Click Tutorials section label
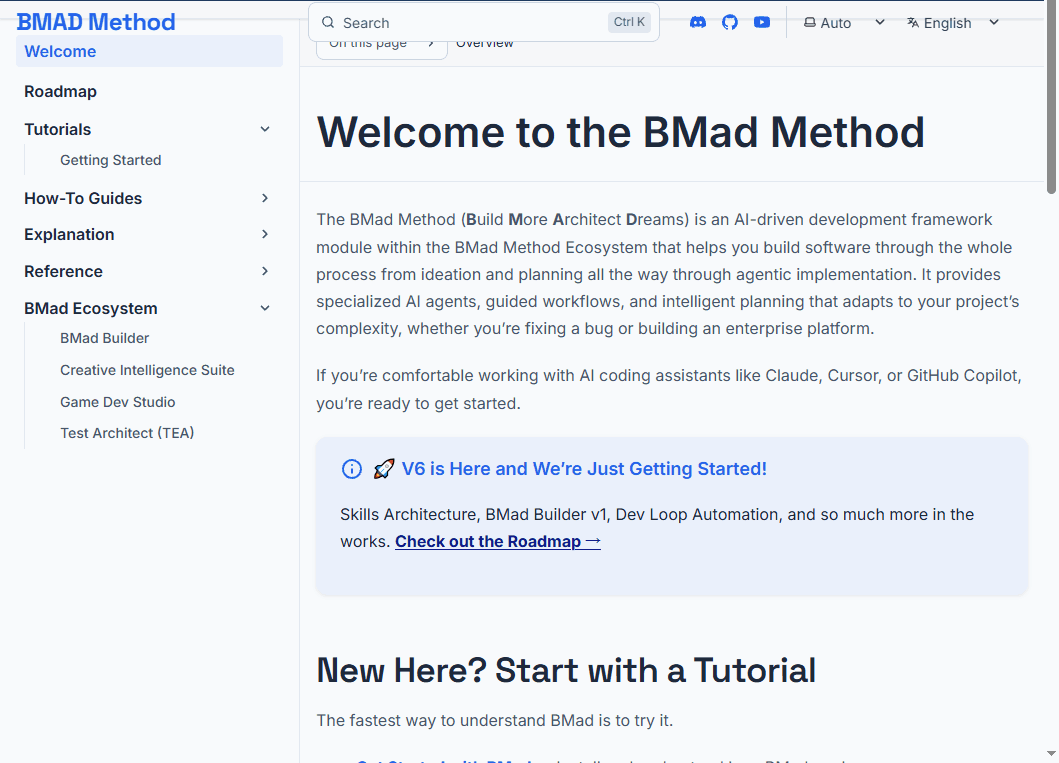The height and width of the screenshot is (763, 1059). coord(57,129)
